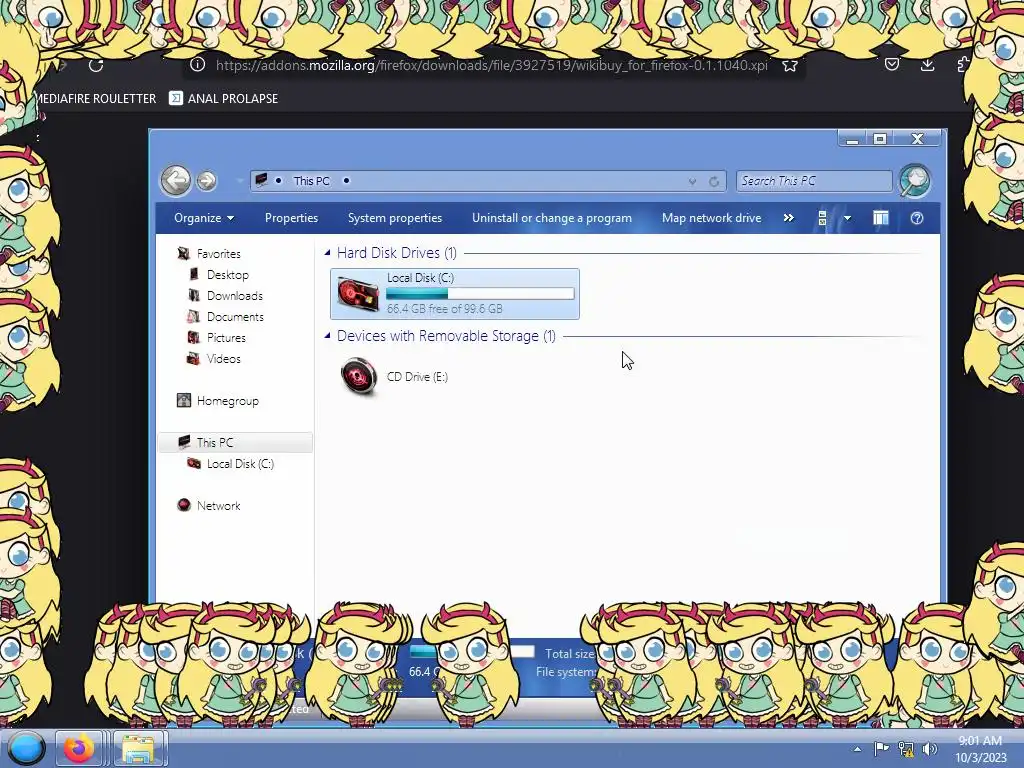This screenshot has height=768, width=1024.
Task: Open 'Local Disk (C:)' in navigation pane
Action: click(x=240, y=464)
